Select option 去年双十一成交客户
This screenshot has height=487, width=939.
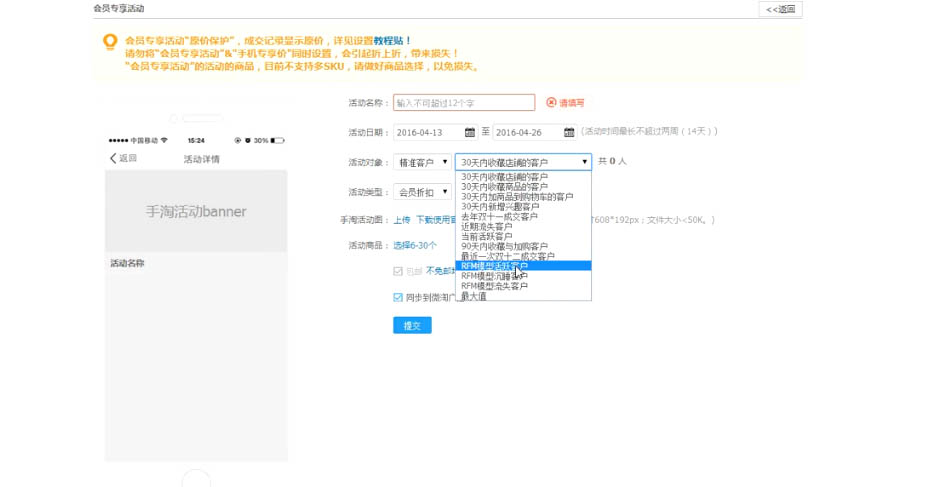pyautogui.click(x=523, y=216)
